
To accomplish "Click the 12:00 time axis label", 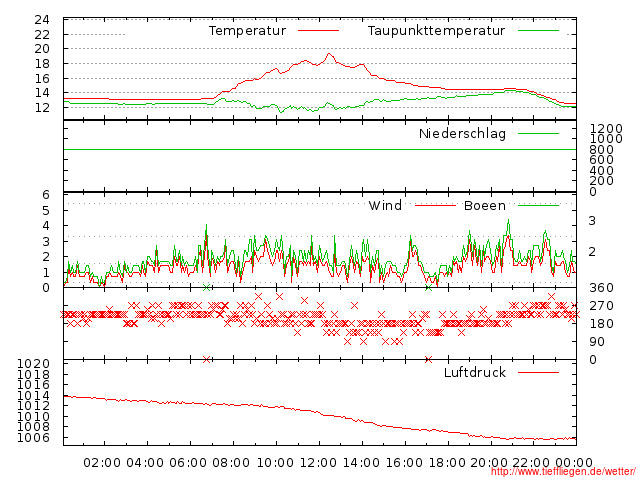I will pyautogui.click(x=318, y=462).
